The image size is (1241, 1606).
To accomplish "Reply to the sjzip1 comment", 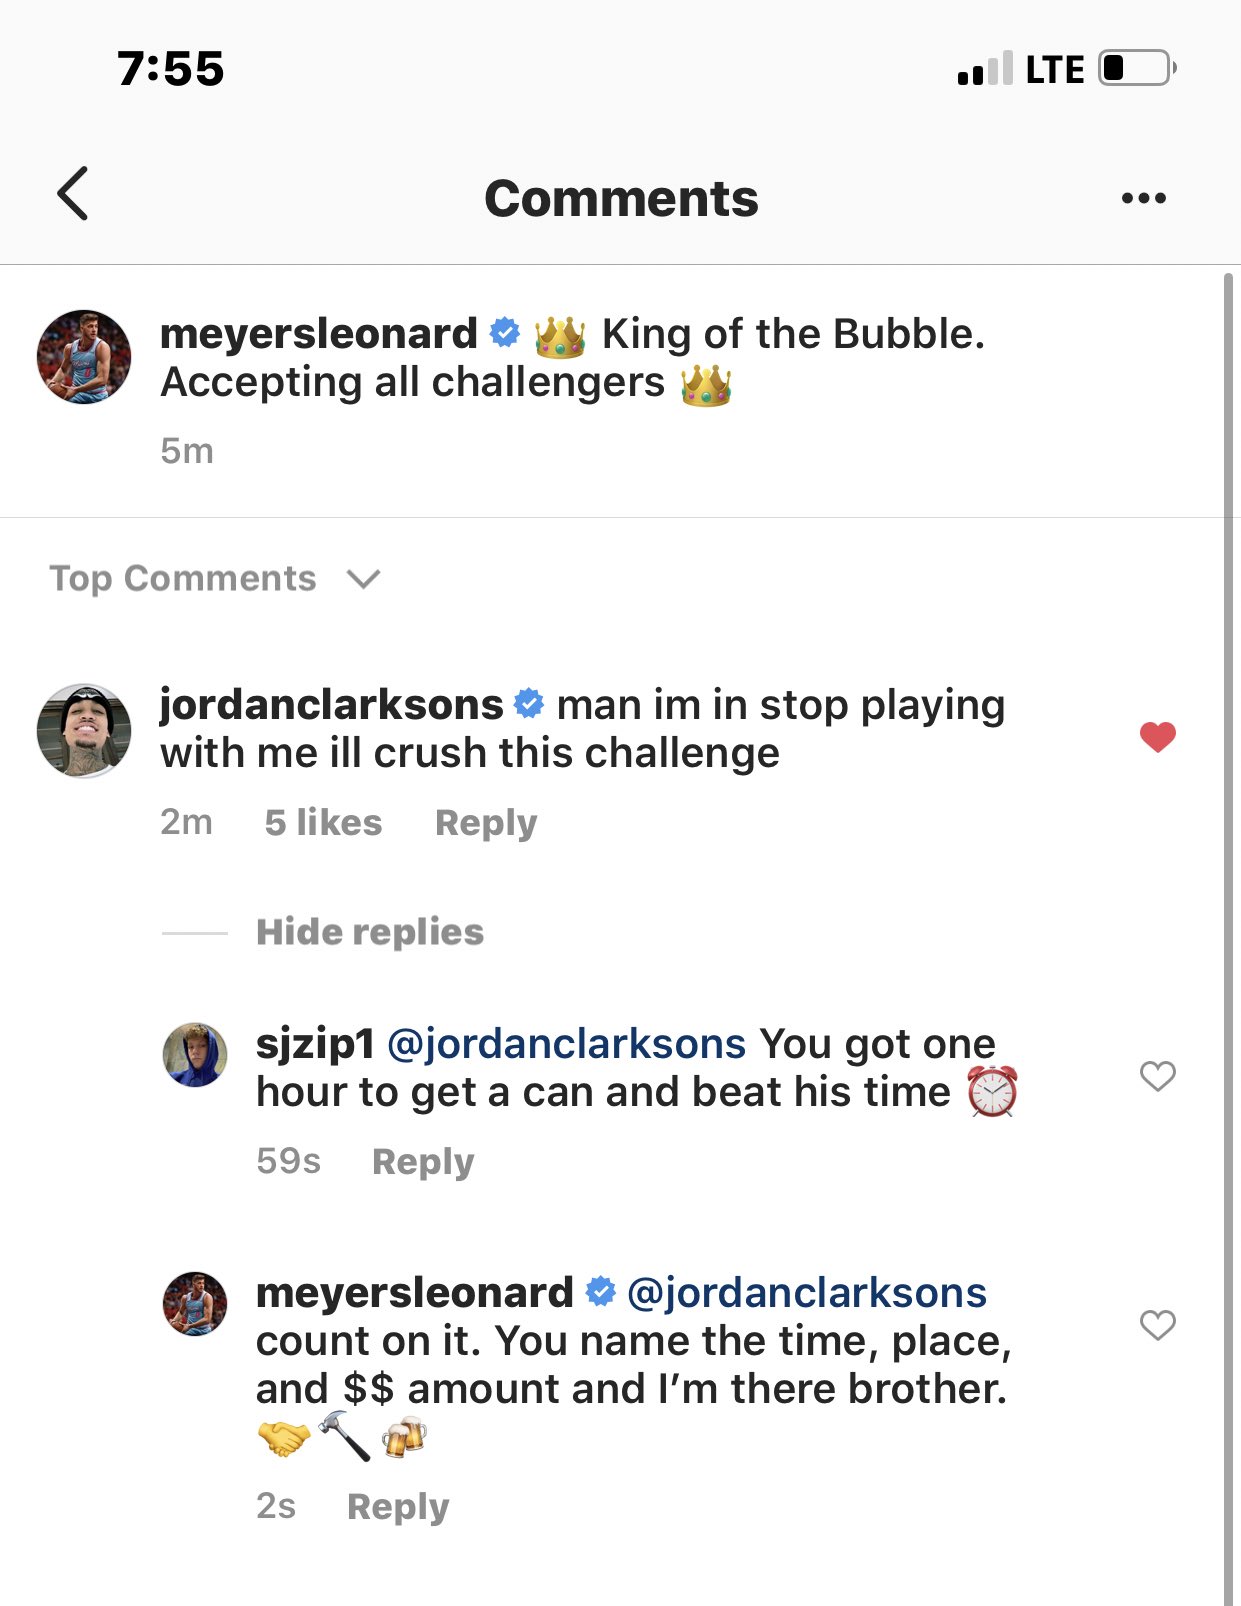I will point(423,1162).
